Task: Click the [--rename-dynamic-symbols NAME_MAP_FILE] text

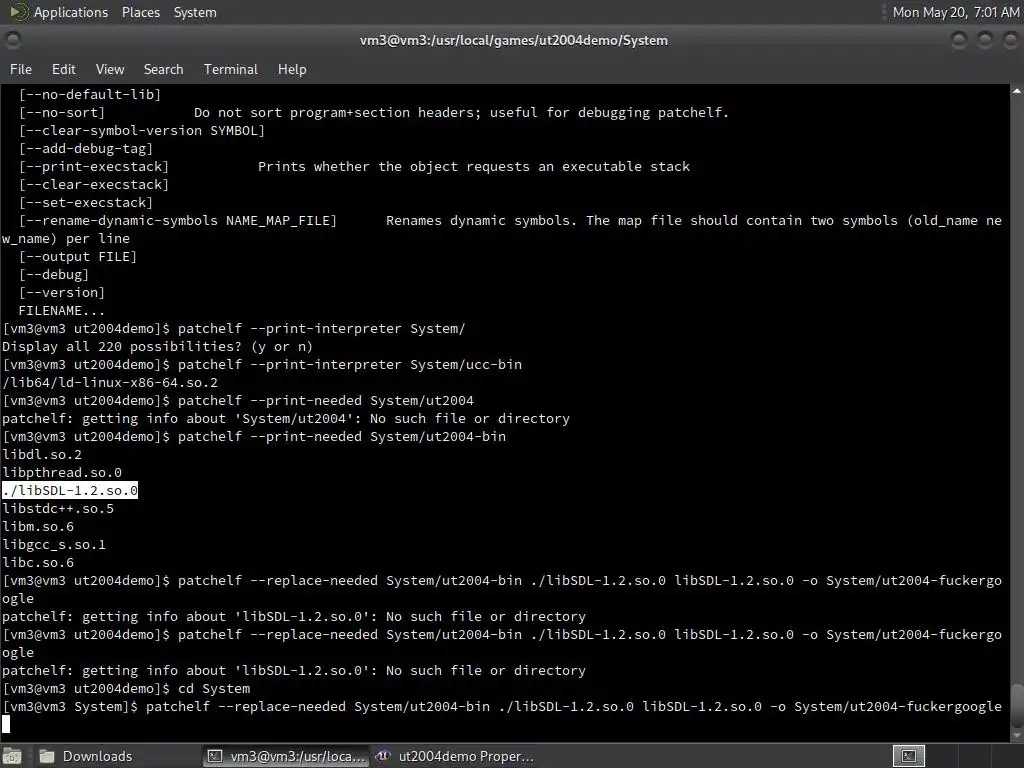Action: [x=178, y=221]
